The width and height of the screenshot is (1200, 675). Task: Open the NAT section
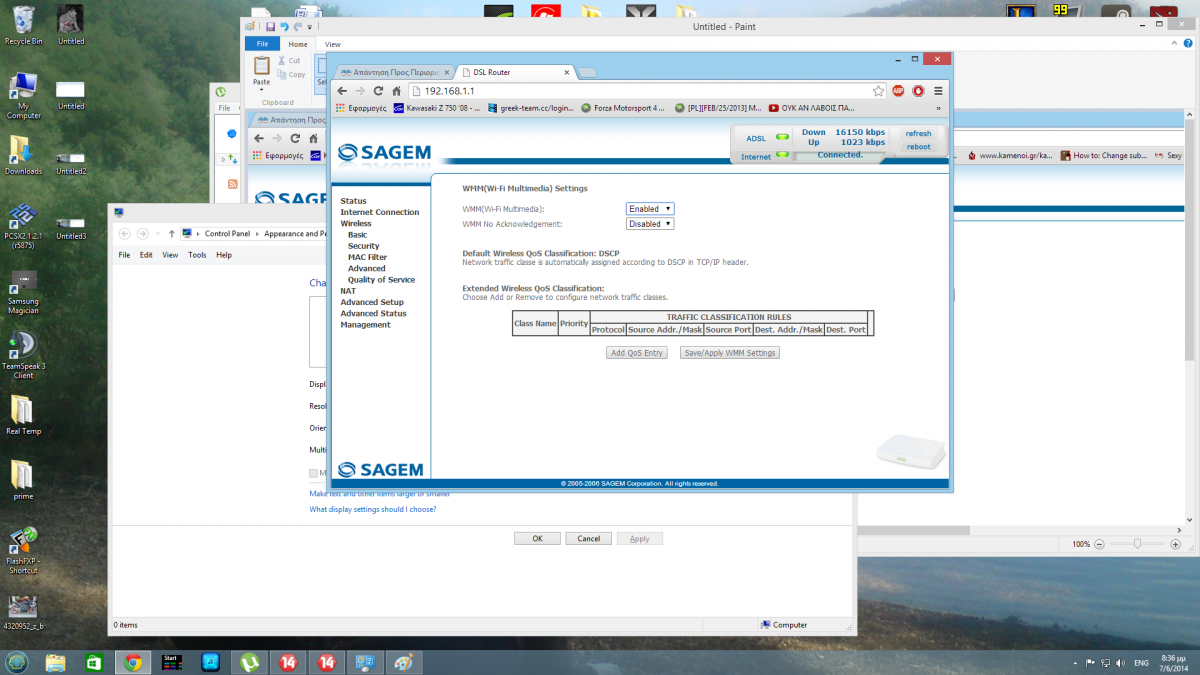click(x=348, y=291)
